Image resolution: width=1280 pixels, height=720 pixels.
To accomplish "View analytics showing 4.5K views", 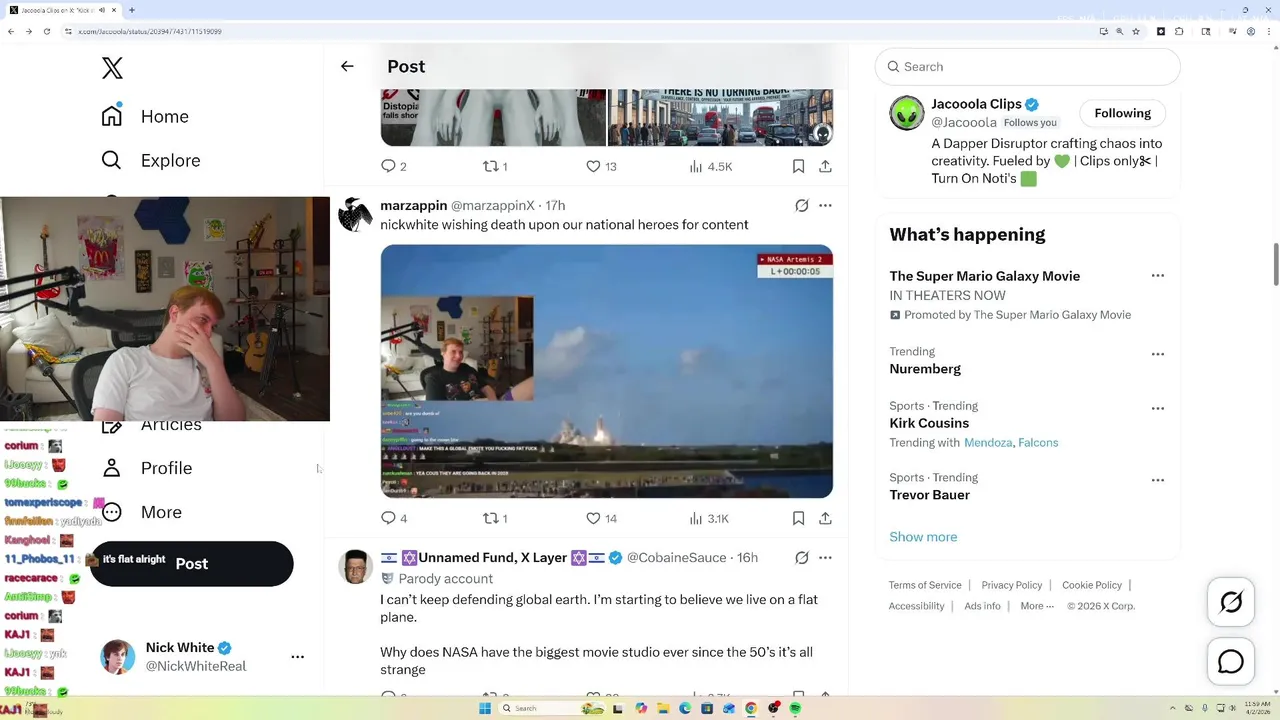I will 711,166.
